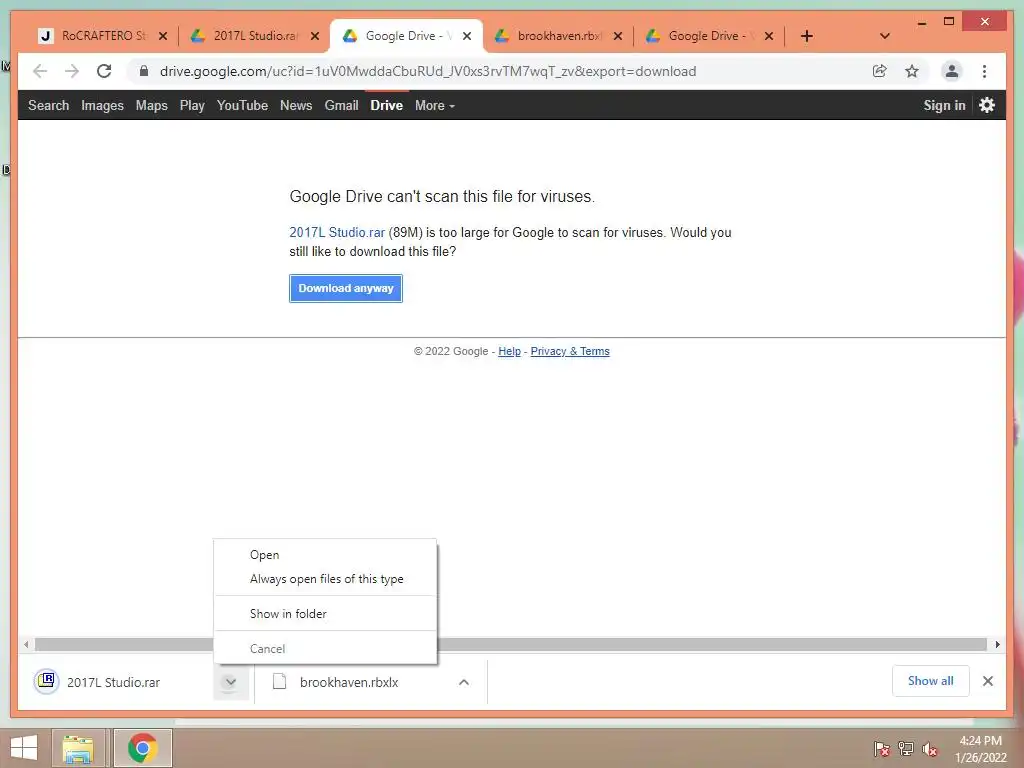Switch to the 2017L Studio.rar tab
This screenshot has width=1024, height=768.
[255, 36]
